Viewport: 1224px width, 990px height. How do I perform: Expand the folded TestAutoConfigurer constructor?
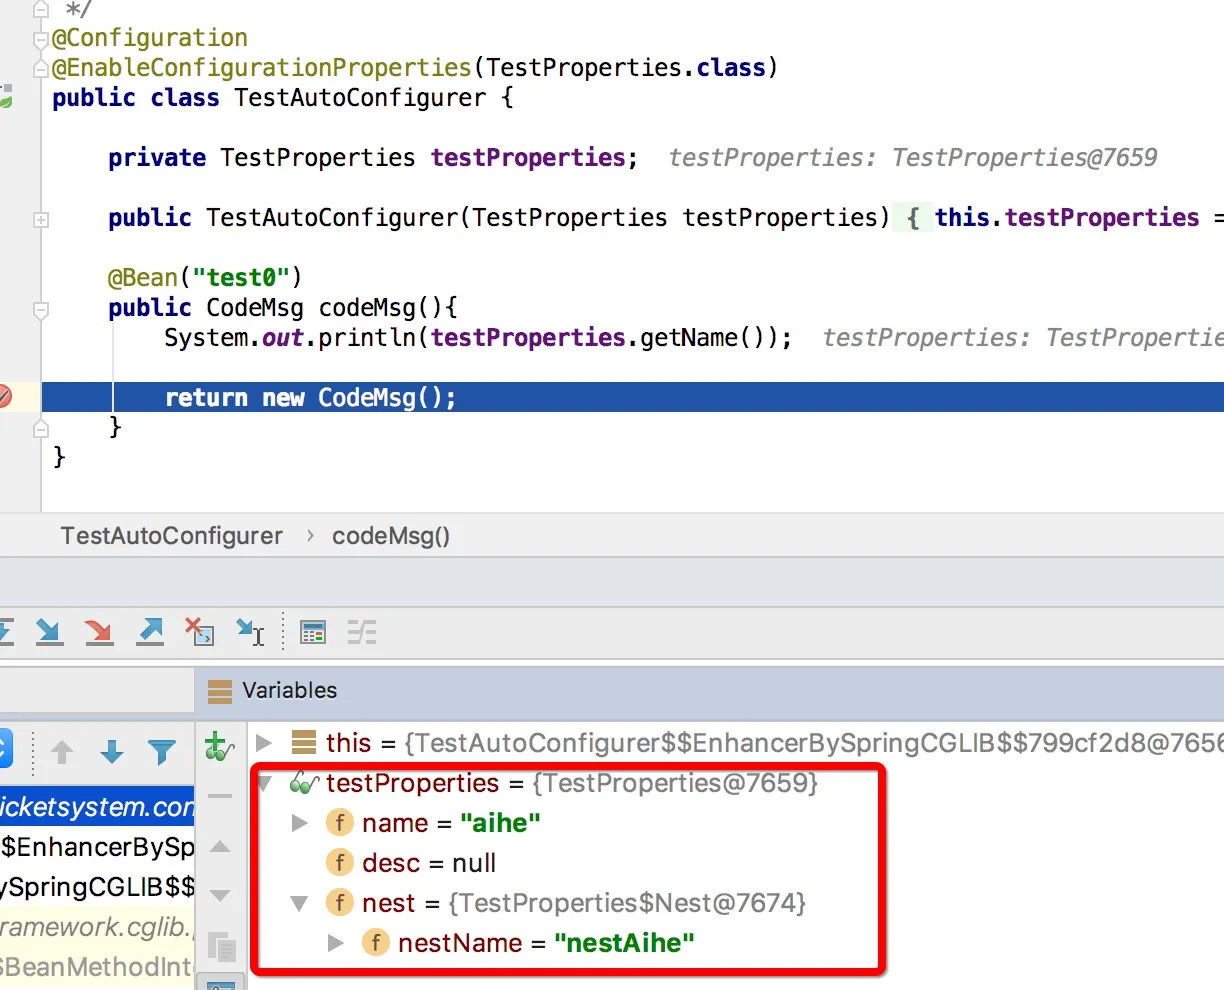41,219
